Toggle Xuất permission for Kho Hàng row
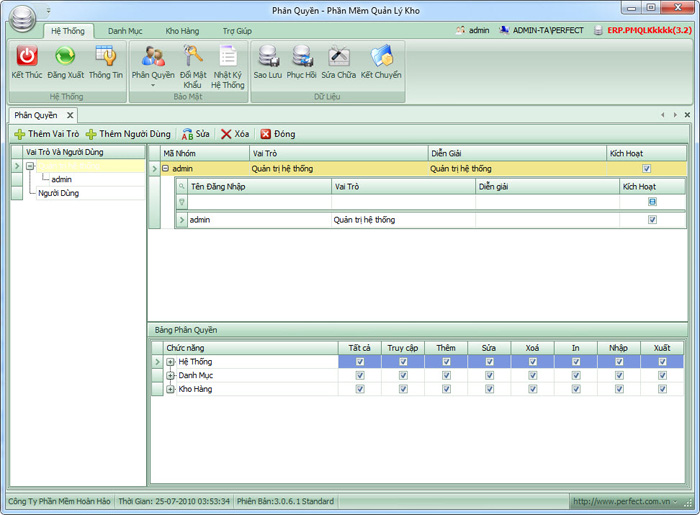 pyautogui.click(x=662, y=389)
